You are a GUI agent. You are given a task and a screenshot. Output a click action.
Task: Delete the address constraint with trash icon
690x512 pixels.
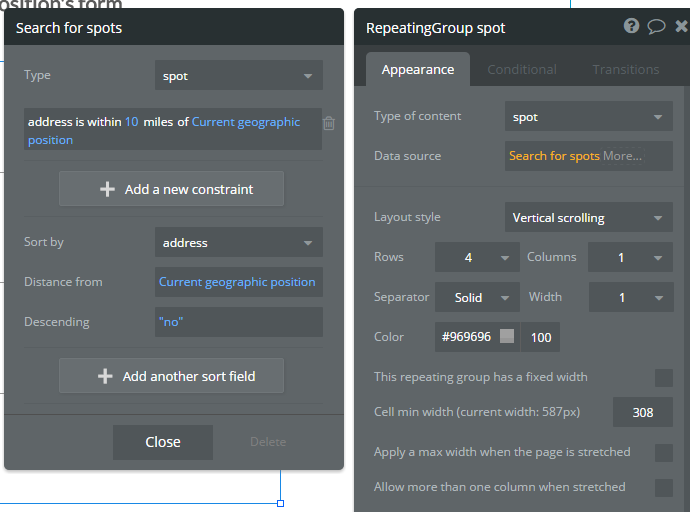[x=329, y=123]
